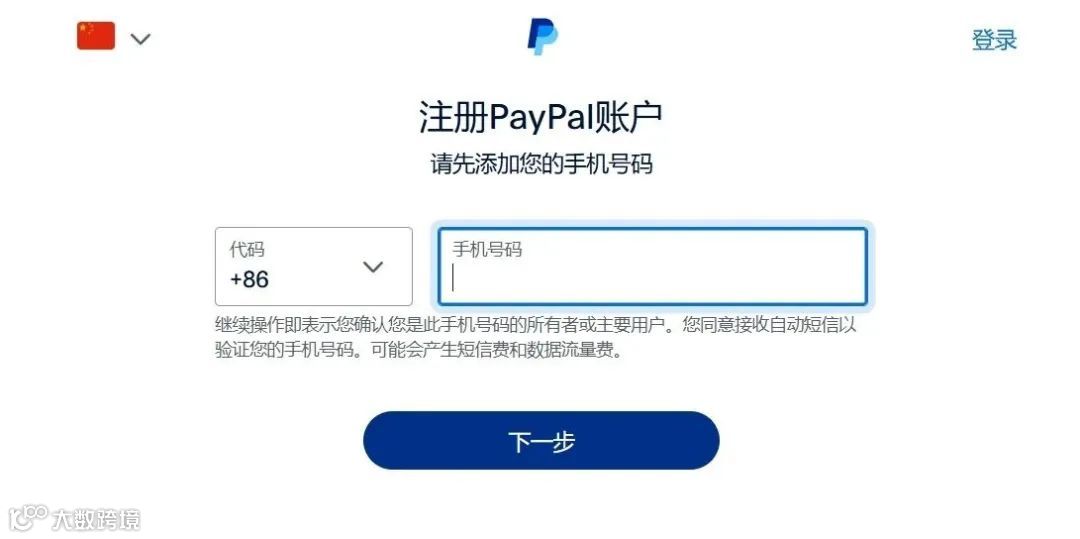Click the disclaimer line starting with 验证您的手机号码
This screenshot has height=539, width=1080.
point(419,350)
